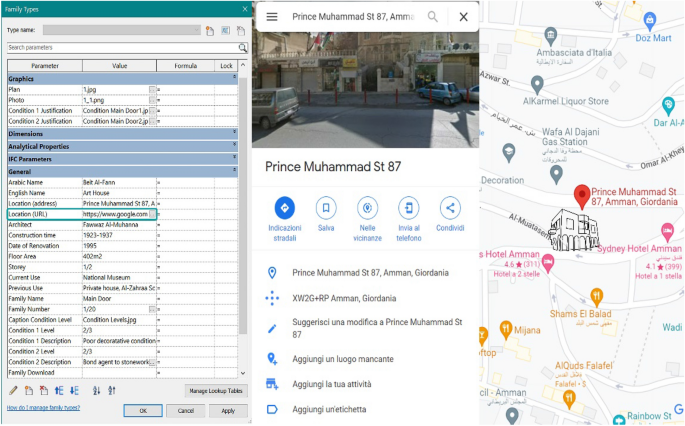Click the Delete Parameter icon

tap(44, 390)
